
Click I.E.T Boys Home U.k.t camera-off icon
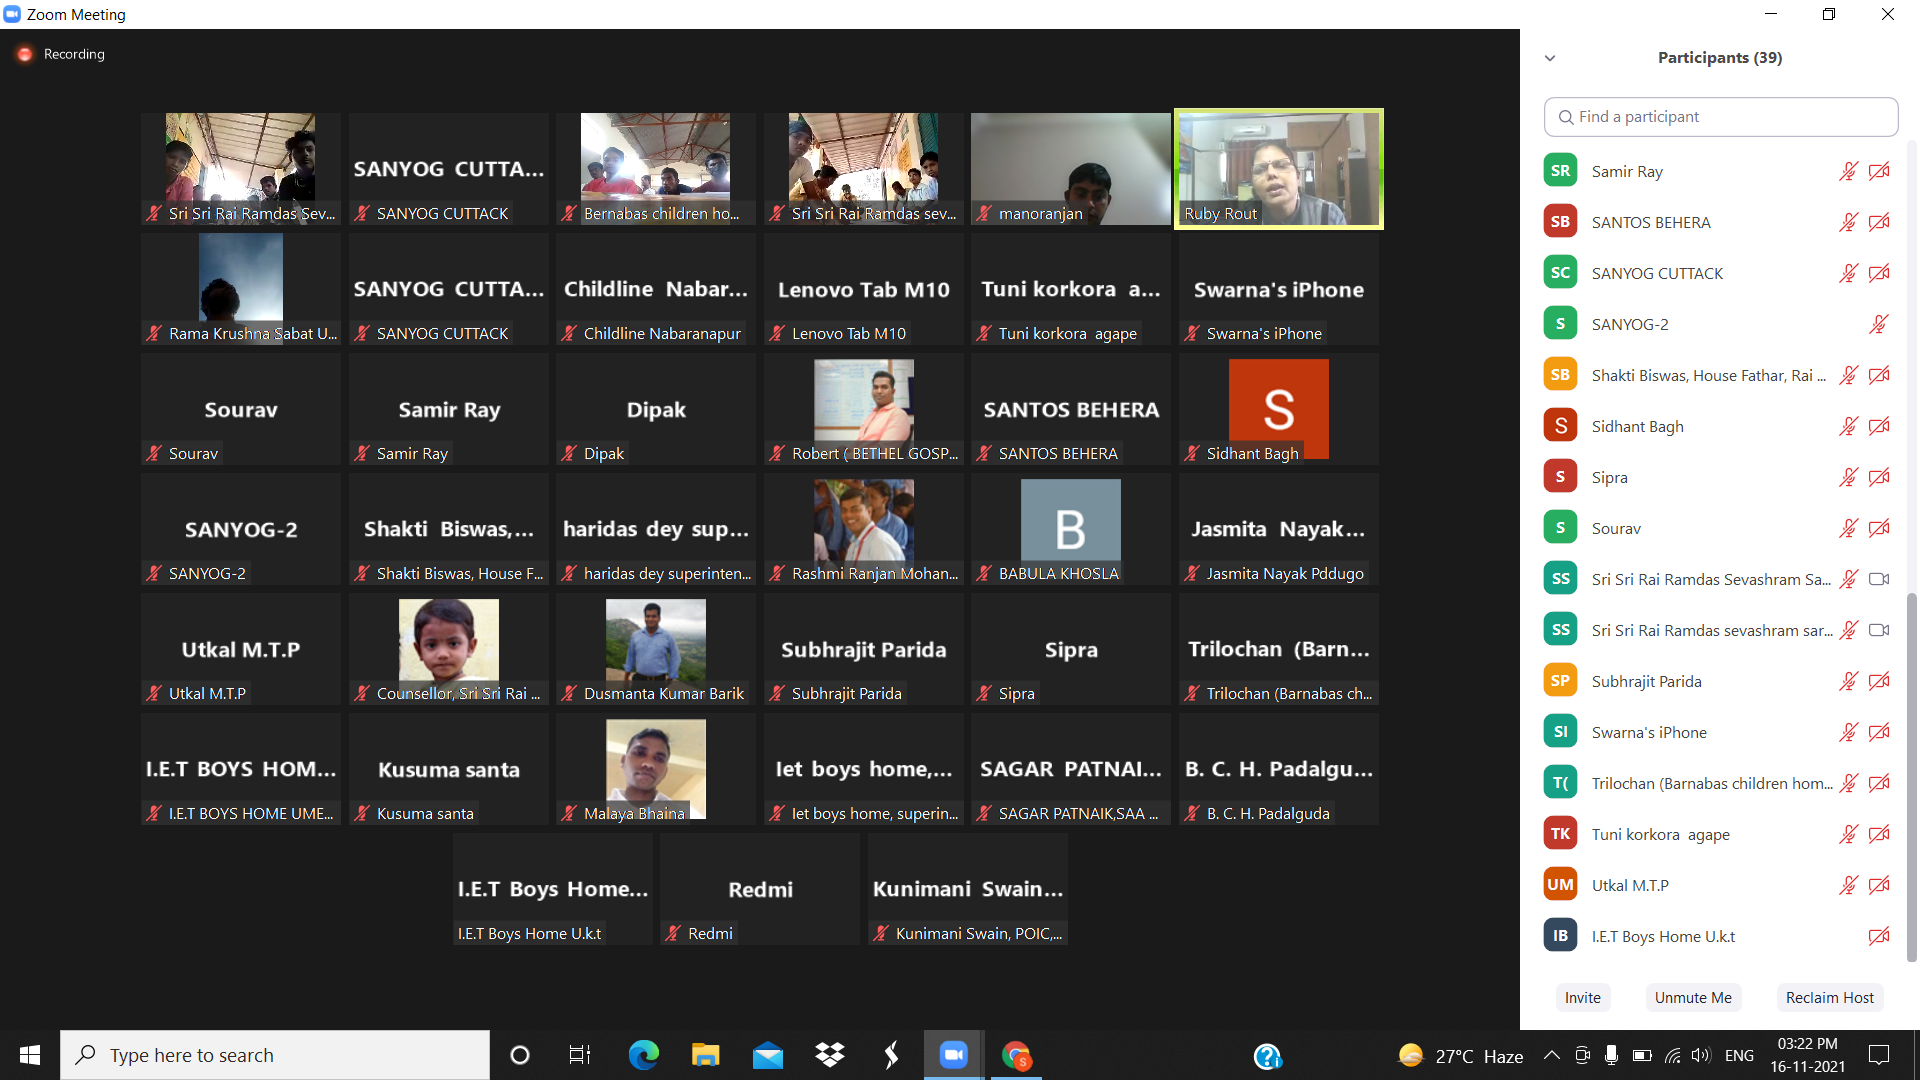[x=1879, y=936]
